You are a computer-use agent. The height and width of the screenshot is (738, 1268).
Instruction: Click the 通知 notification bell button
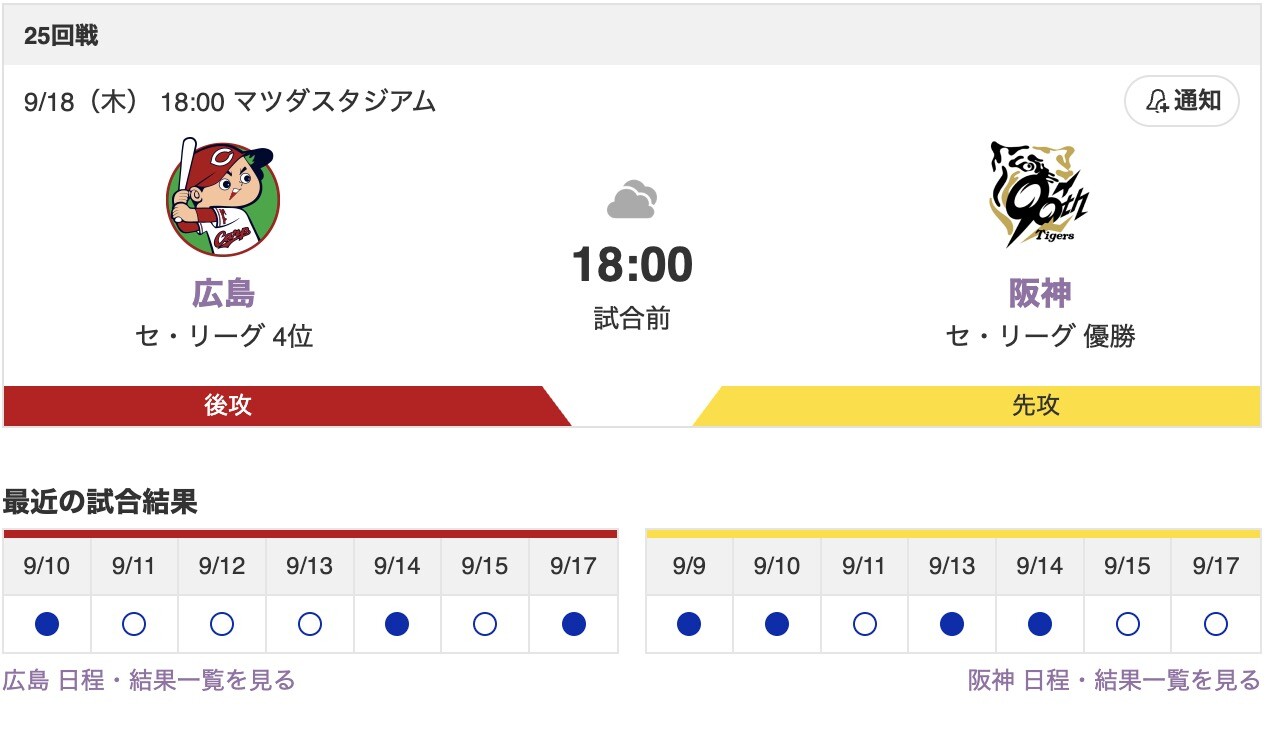tap(1182, 101)
